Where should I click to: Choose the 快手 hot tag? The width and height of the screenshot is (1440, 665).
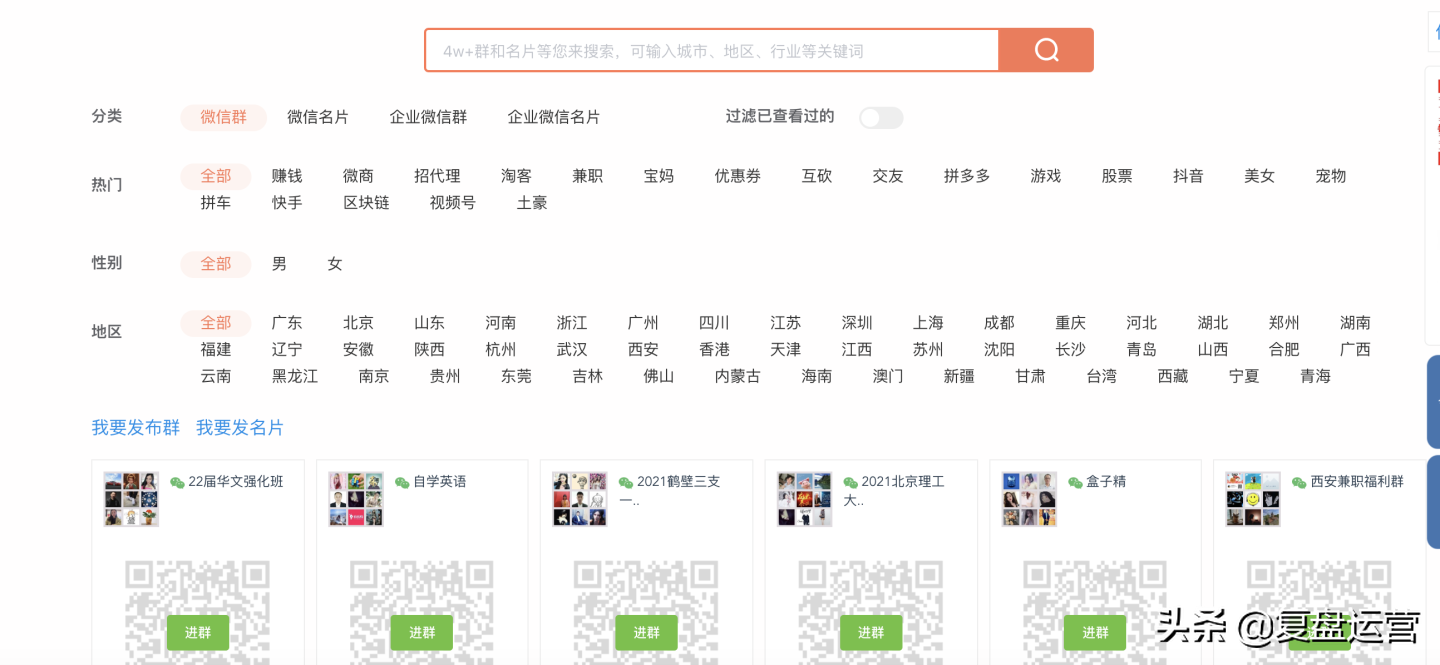(287, 203)
